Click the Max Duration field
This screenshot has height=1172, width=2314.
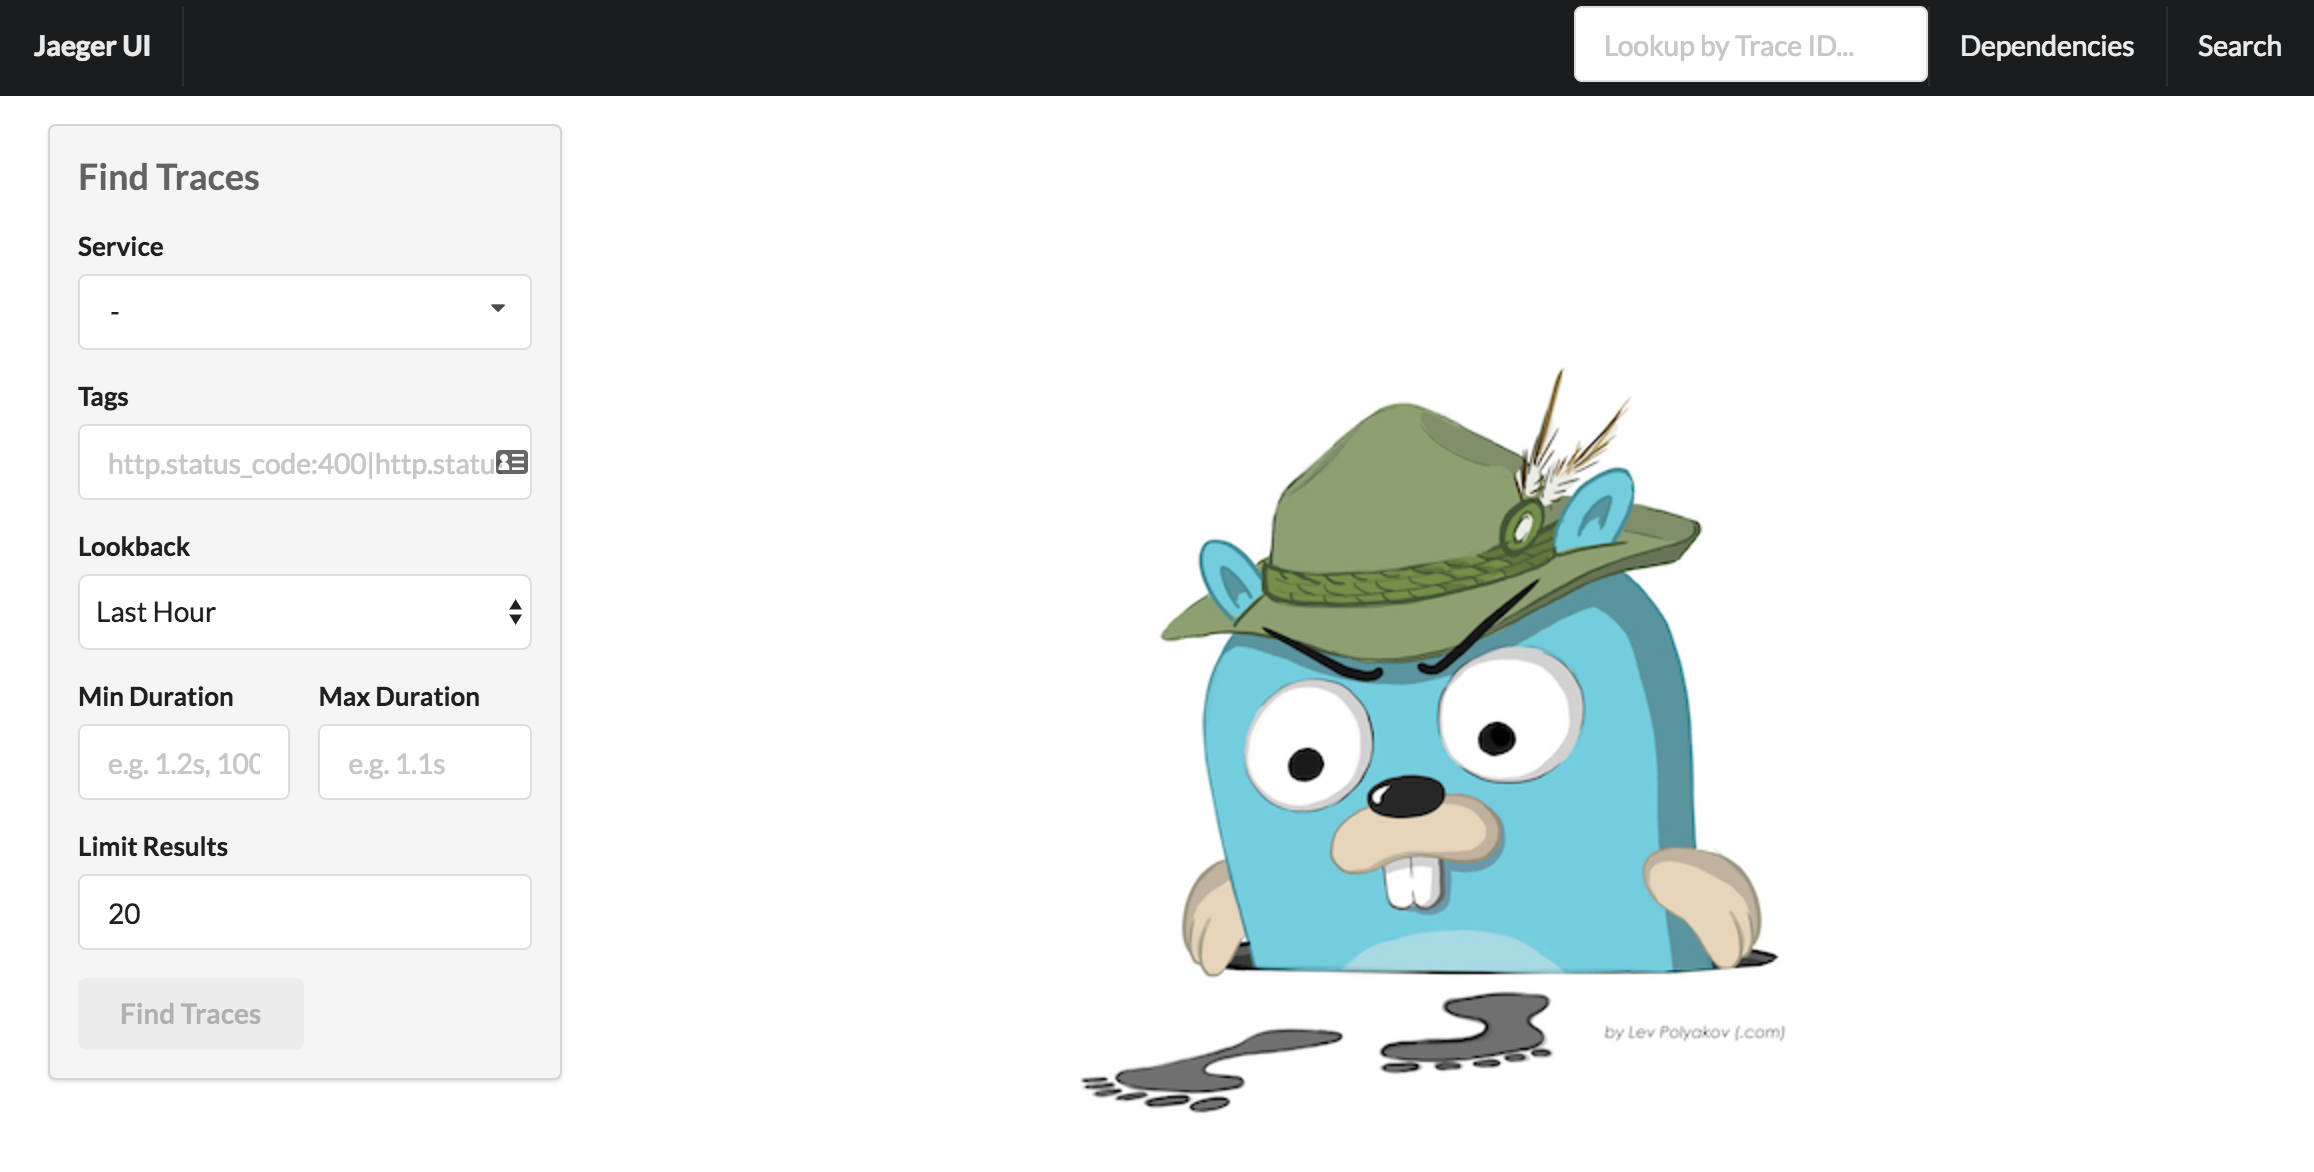(425, 762)
